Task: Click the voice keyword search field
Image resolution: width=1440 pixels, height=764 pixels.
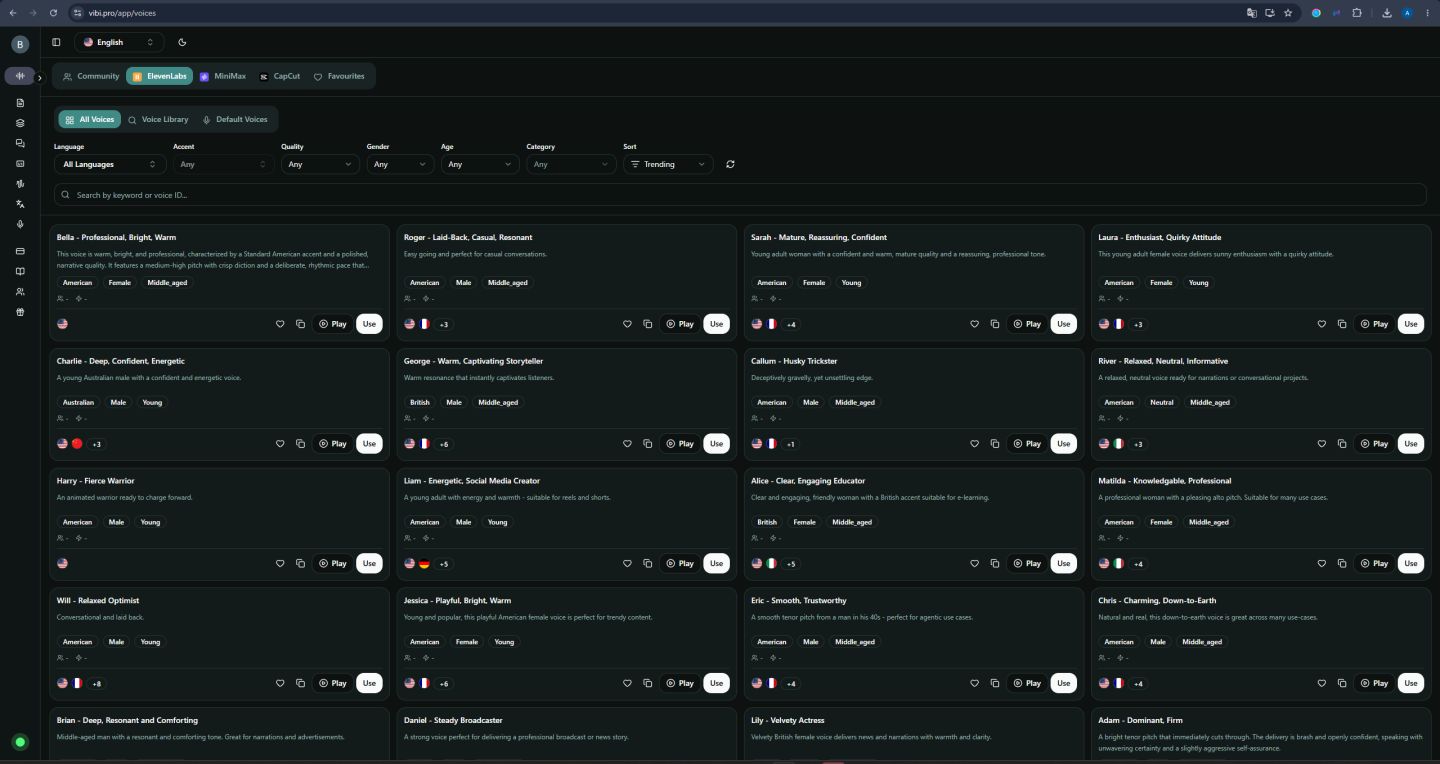Action: (740, 195)
